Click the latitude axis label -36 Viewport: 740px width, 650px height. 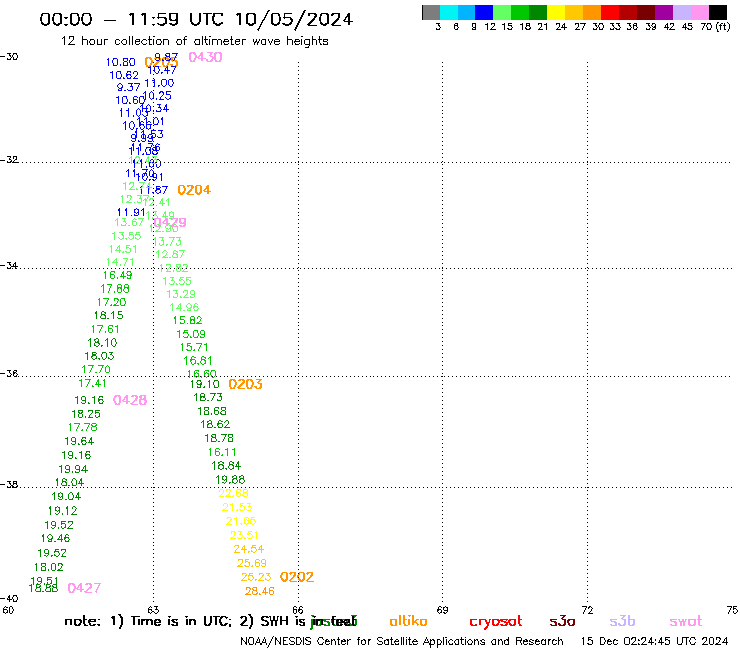(x=9, y=373)
